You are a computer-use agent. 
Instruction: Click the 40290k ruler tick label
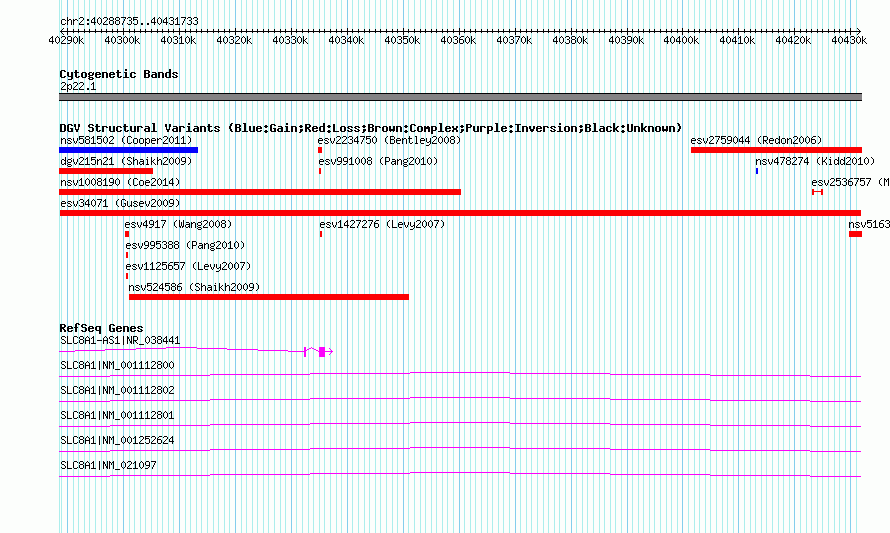pos(66,40)
